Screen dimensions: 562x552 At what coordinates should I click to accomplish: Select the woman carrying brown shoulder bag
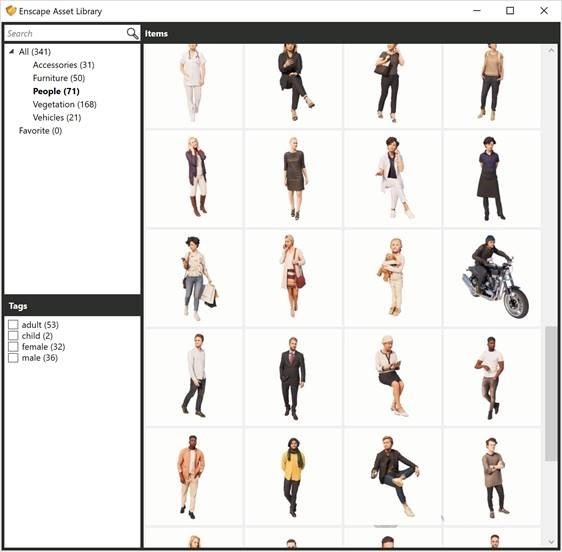point(392,86)
